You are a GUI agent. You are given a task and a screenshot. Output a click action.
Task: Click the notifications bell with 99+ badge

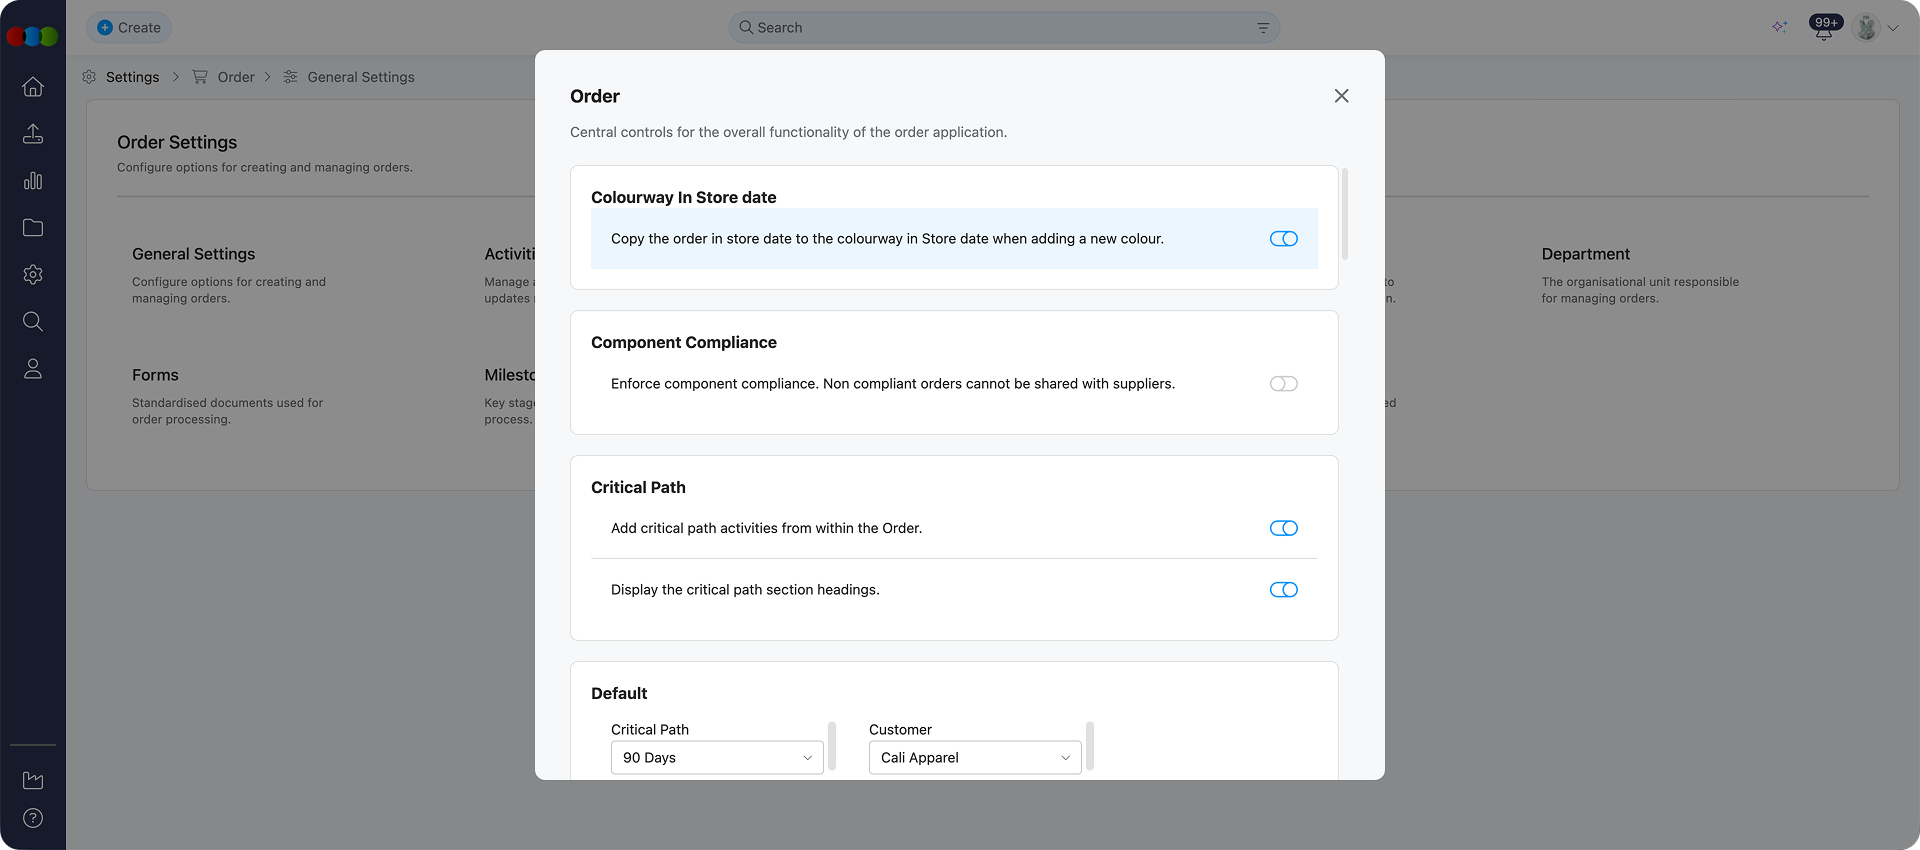pos(1824,28)
